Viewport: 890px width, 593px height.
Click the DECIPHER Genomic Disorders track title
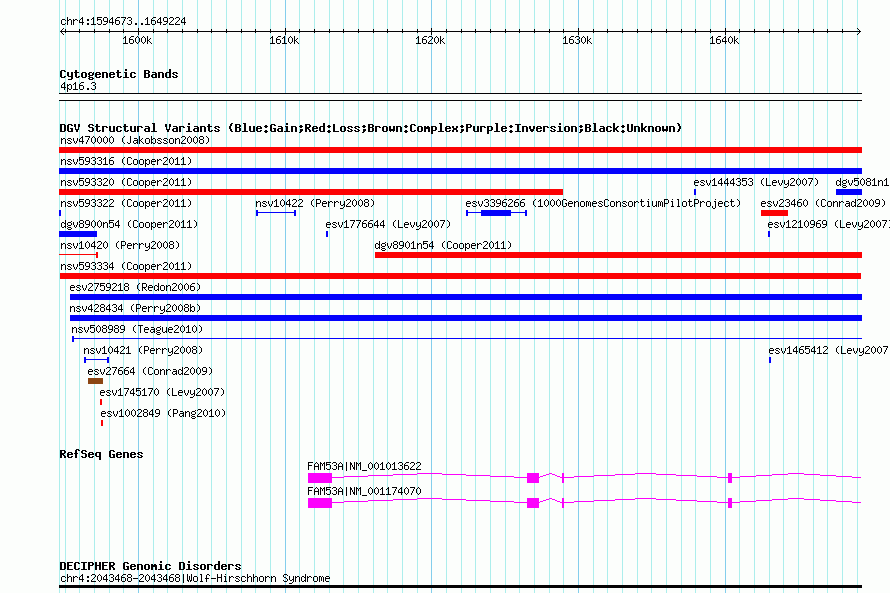pos(150,566)
